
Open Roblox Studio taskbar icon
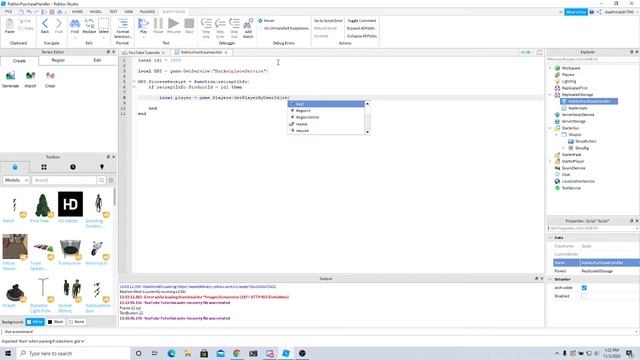coord(286,353)
